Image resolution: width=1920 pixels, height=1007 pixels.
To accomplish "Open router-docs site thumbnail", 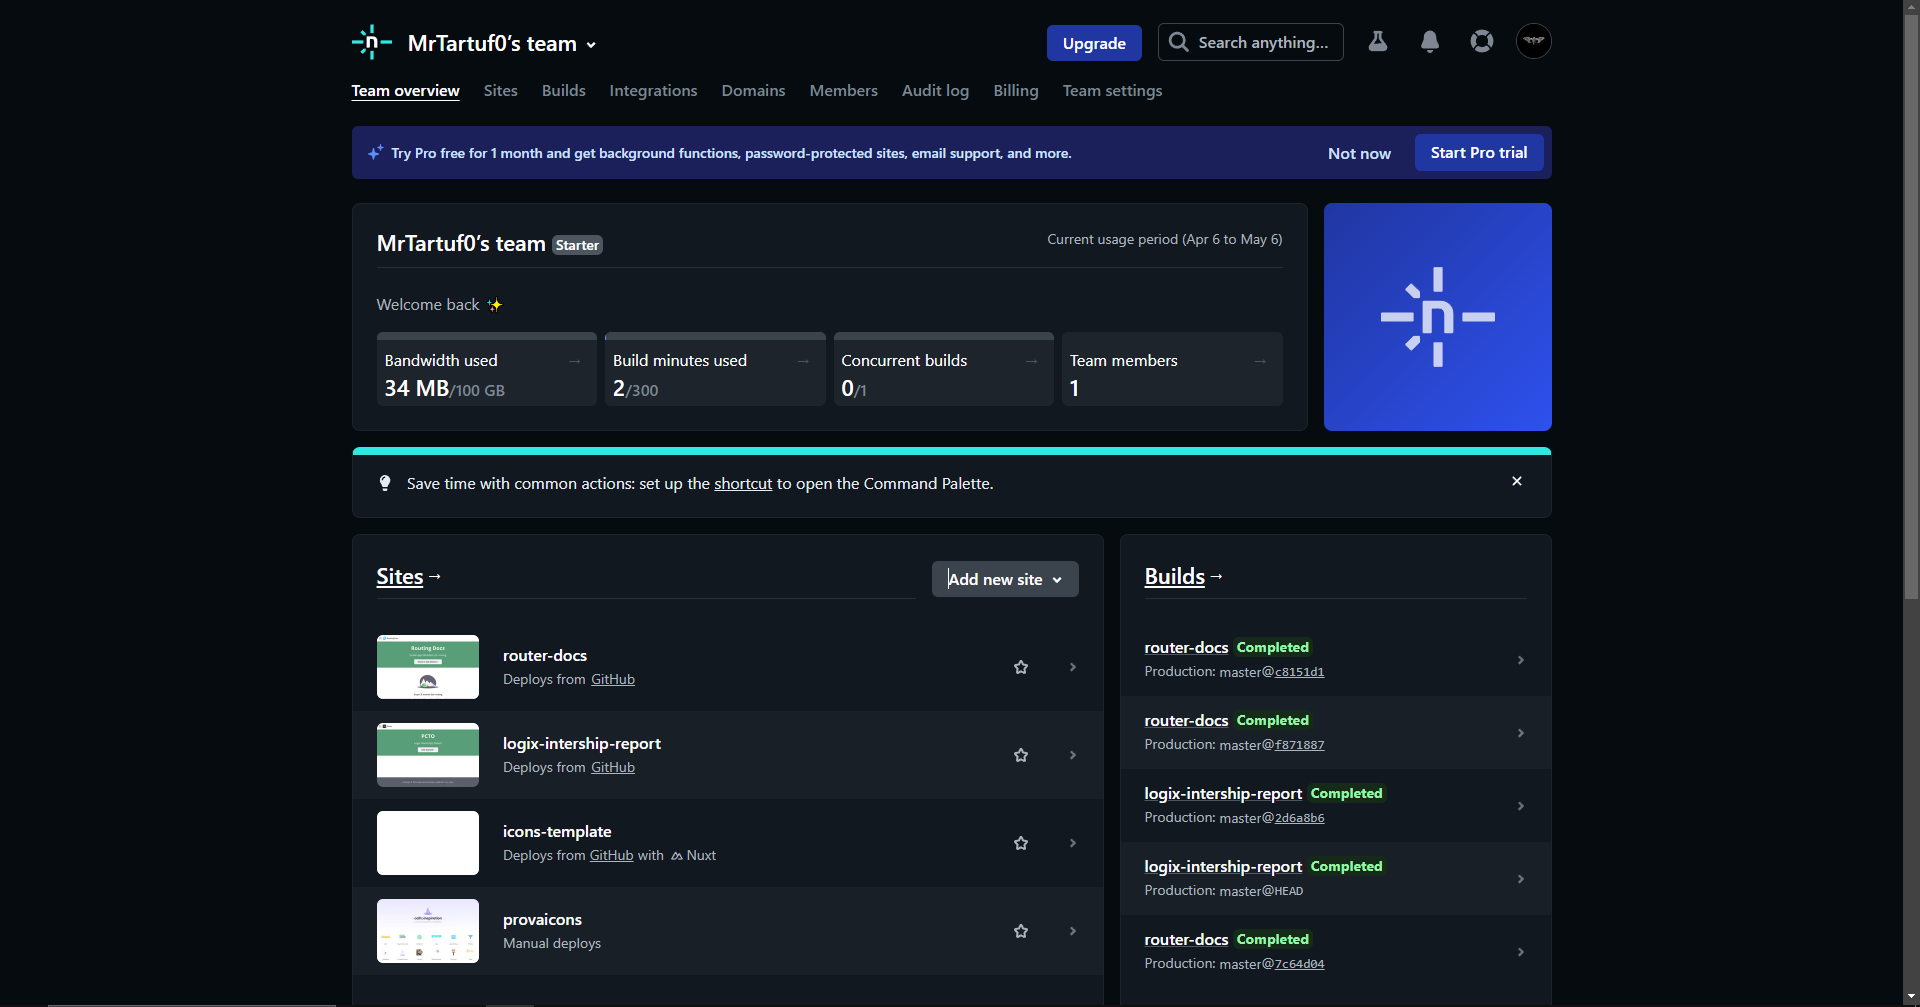I will click(428, 667).
